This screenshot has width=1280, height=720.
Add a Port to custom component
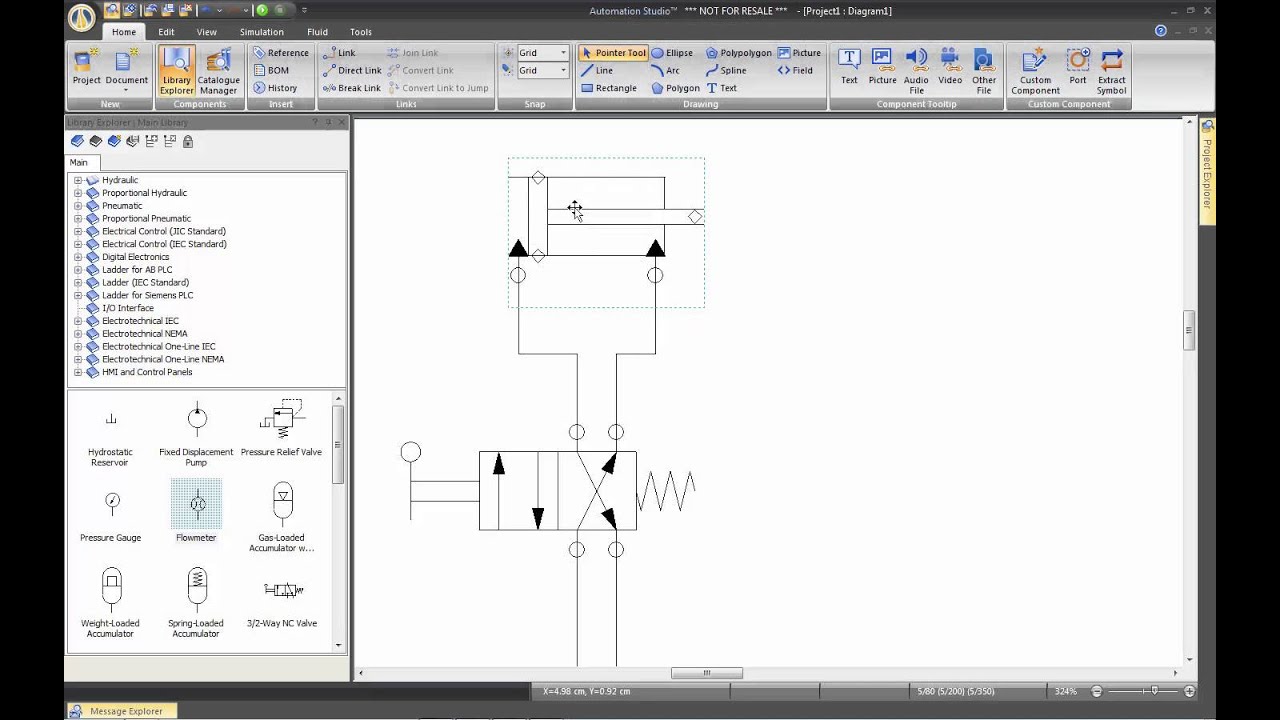click(1078, 68)
